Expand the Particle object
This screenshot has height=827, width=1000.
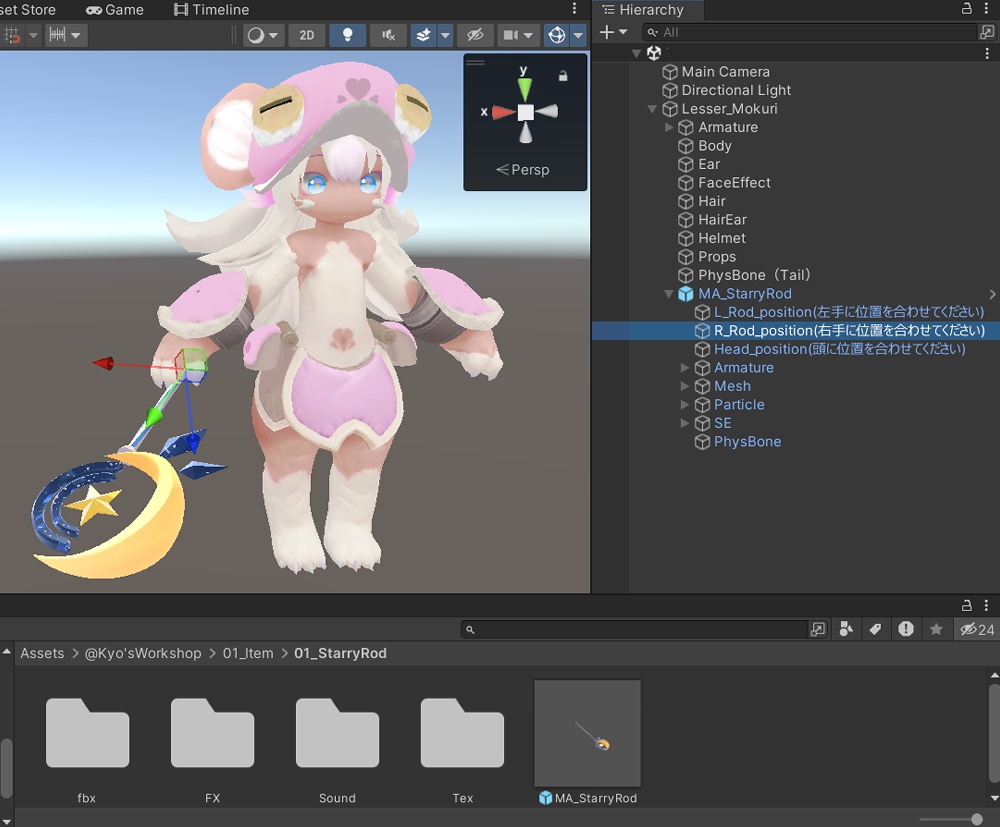click(684, 405)
